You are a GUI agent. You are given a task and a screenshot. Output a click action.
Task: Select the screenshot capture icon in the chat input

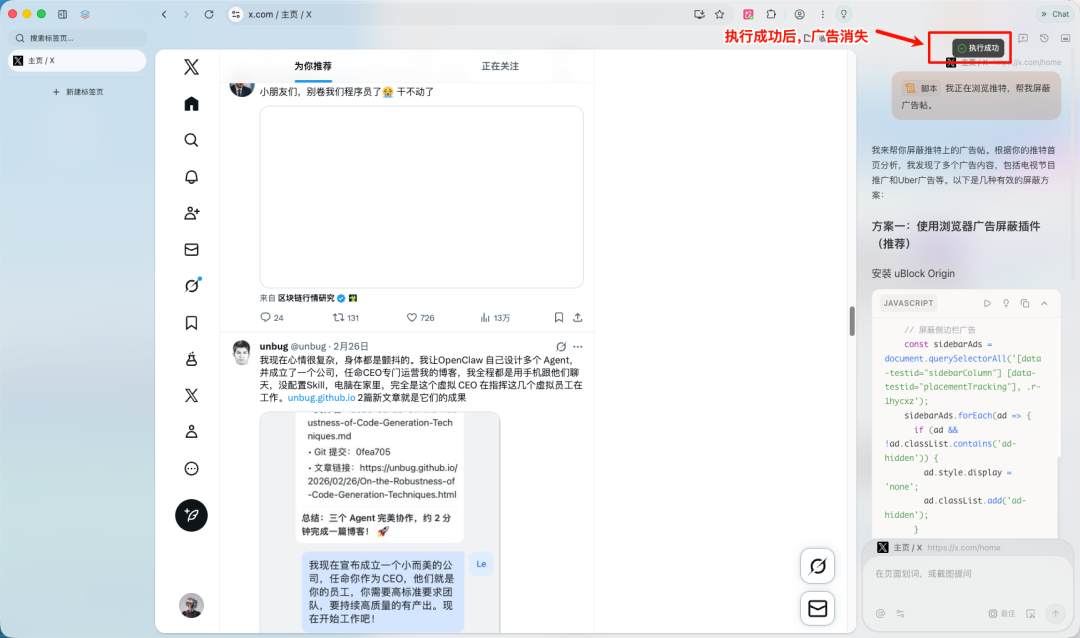click(x=1031, y=614)
